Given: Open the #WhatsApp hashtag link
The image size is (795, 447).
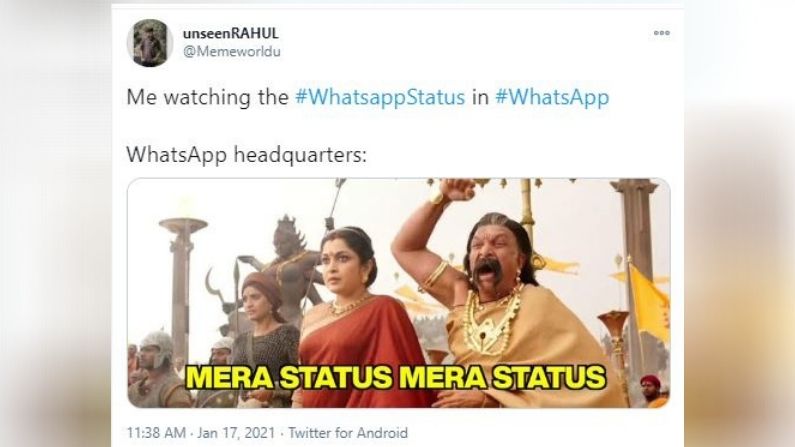Looking at the screenshot, I should coord(552,97).
